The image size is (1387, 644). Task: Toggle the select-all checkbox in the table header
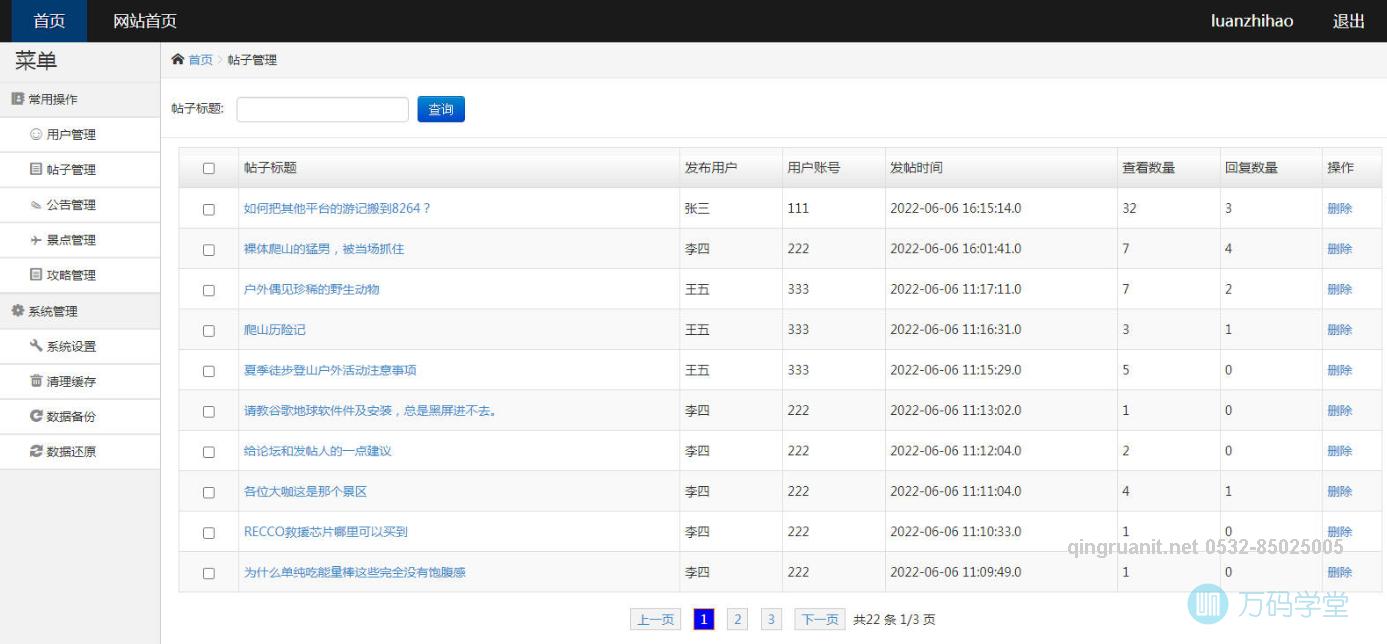pyautogui.click(x=208, y=167)
